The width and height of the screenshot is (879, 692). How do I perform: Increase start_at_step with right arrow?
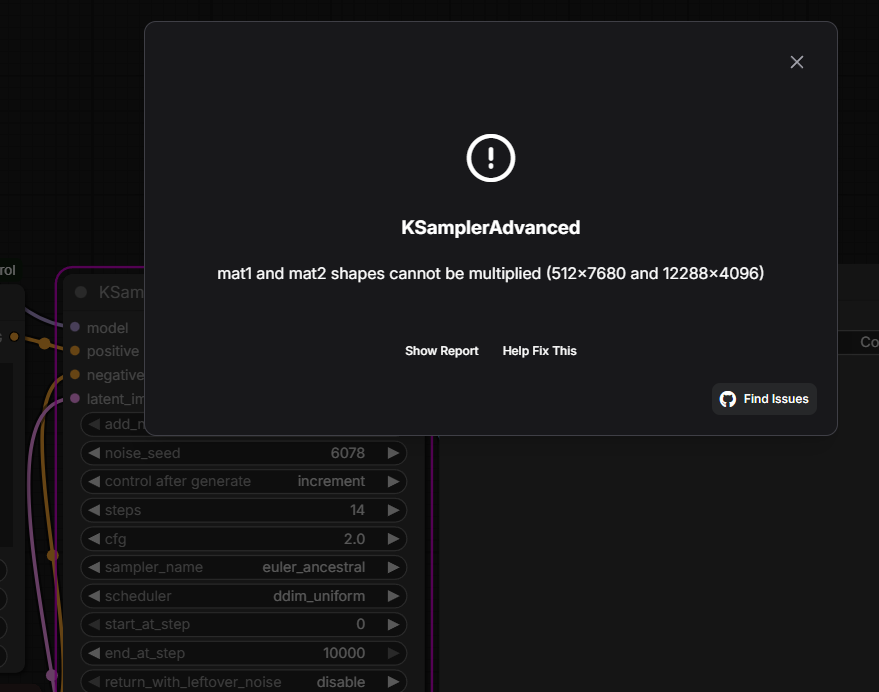(x=393, y=624)
